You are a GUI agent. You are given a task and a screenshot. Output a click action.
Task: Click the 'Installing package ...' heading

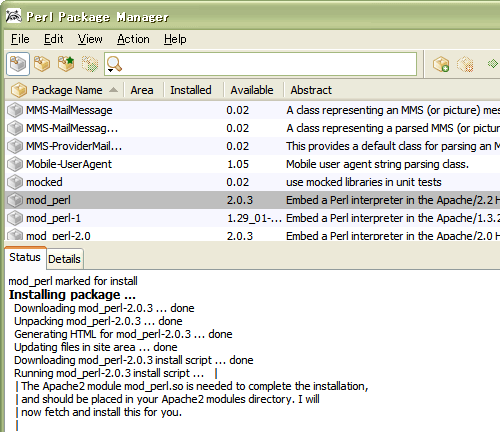tap(72, 295)
